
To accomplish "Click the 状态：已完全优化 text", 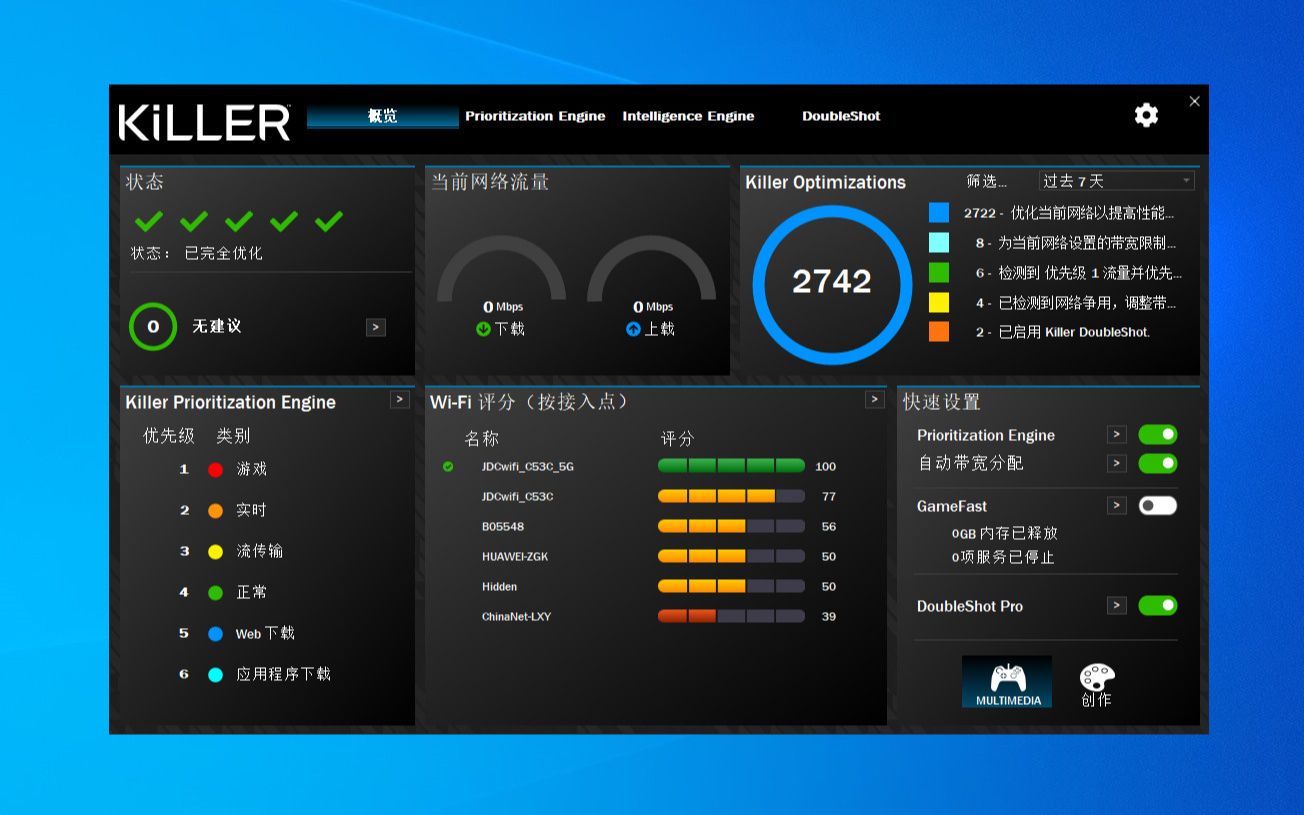I will 196,253.
